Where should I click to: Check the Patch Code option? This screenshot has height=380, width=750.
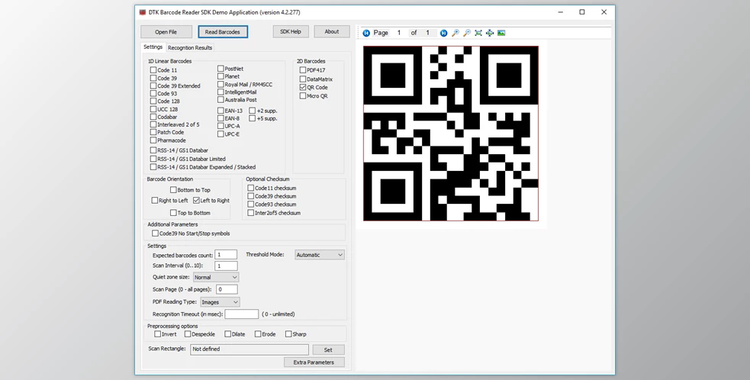point(153,132)
